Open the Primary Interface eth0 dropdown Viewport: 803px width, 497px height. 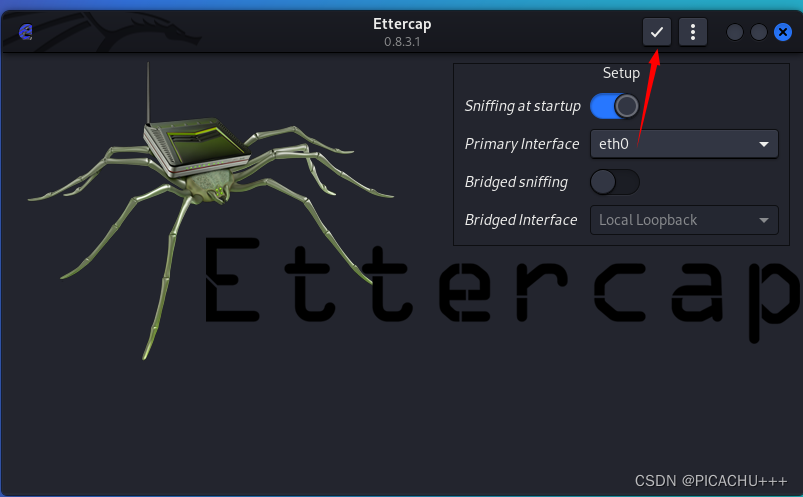(684, 144)
